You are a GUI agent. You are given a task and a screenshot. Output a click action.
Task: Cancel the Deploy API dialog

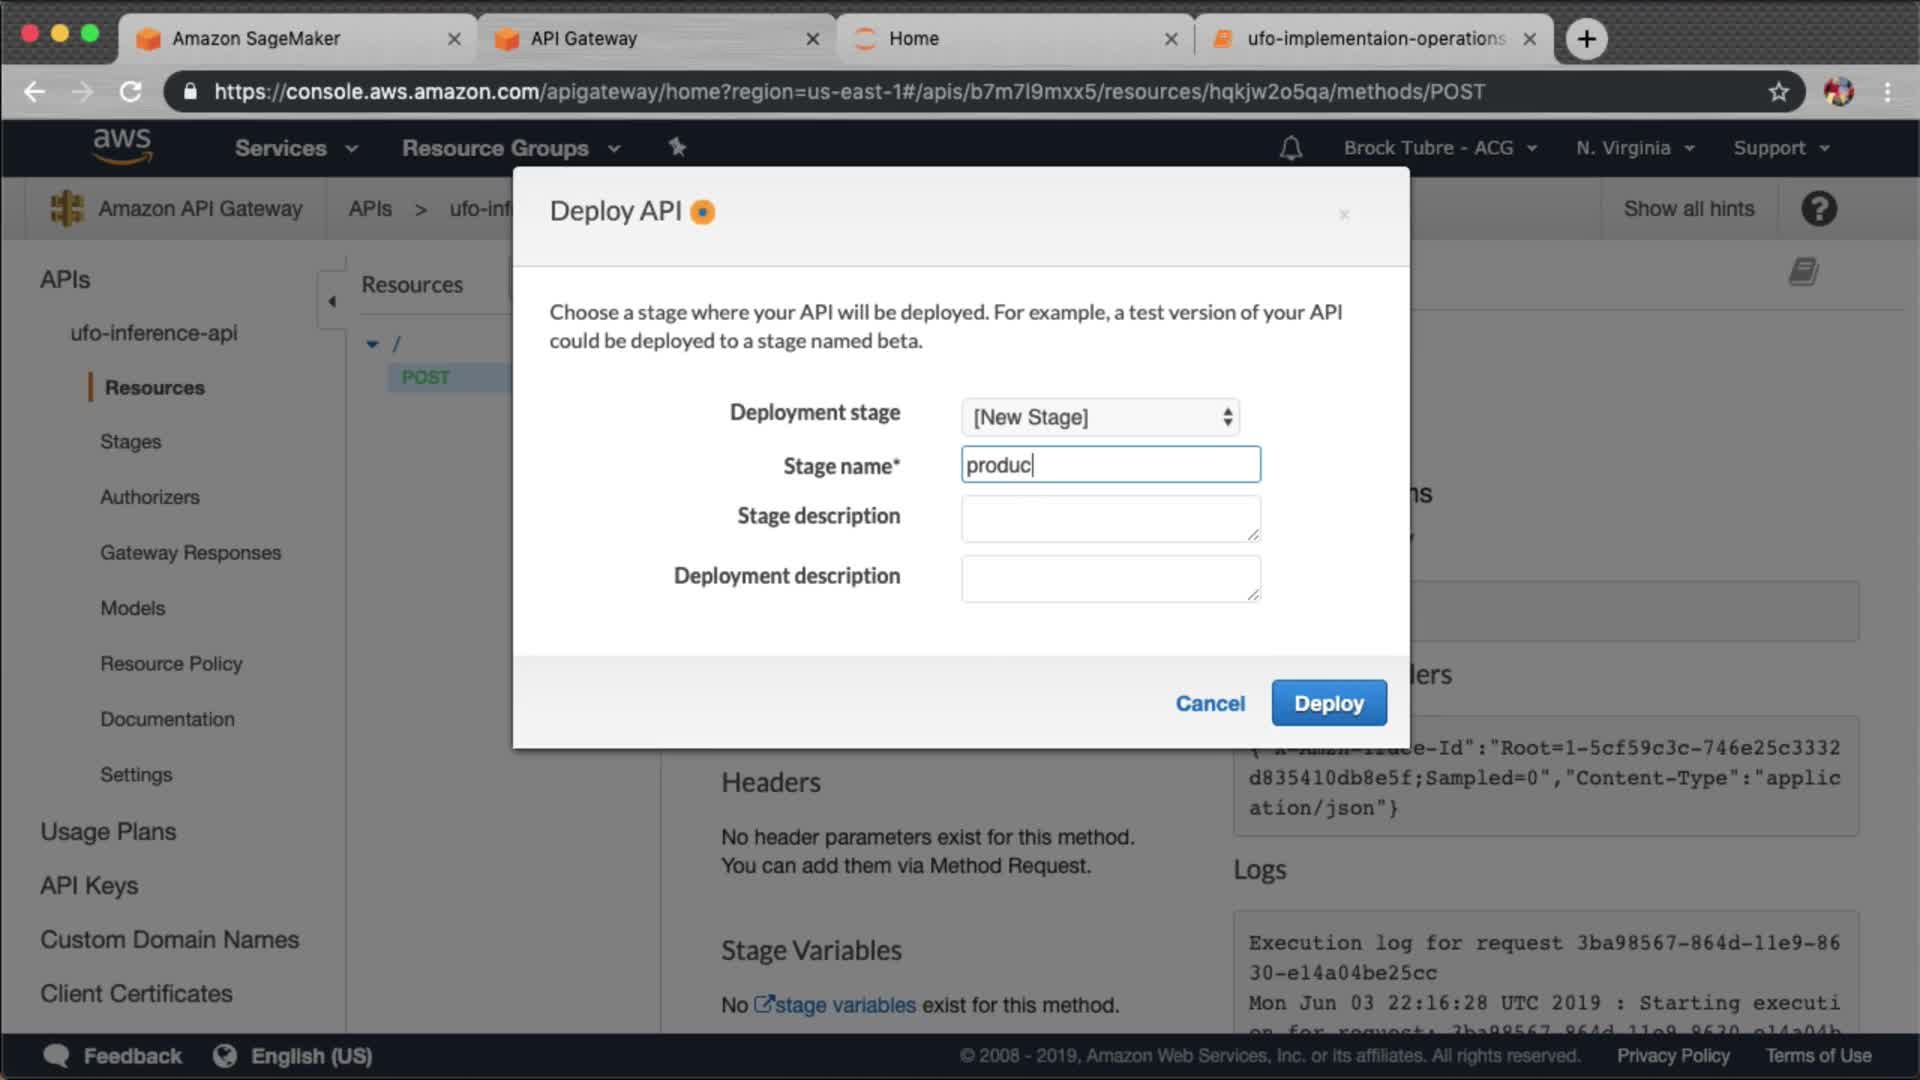pos(1210,703)
